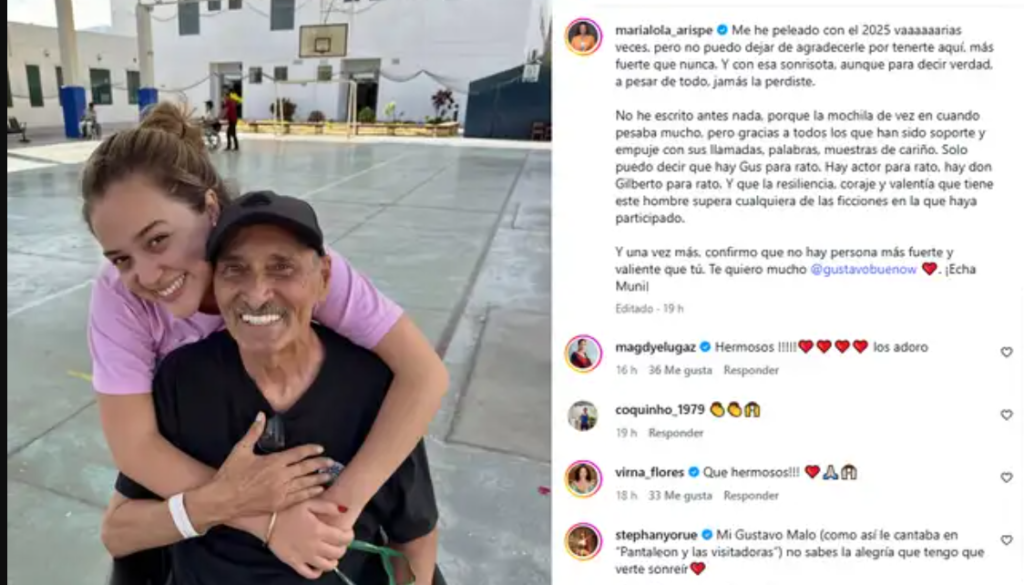Click the @gustavobuenow mention link
Viewport: 1024px width, 585px height.
tap(863, 269)
